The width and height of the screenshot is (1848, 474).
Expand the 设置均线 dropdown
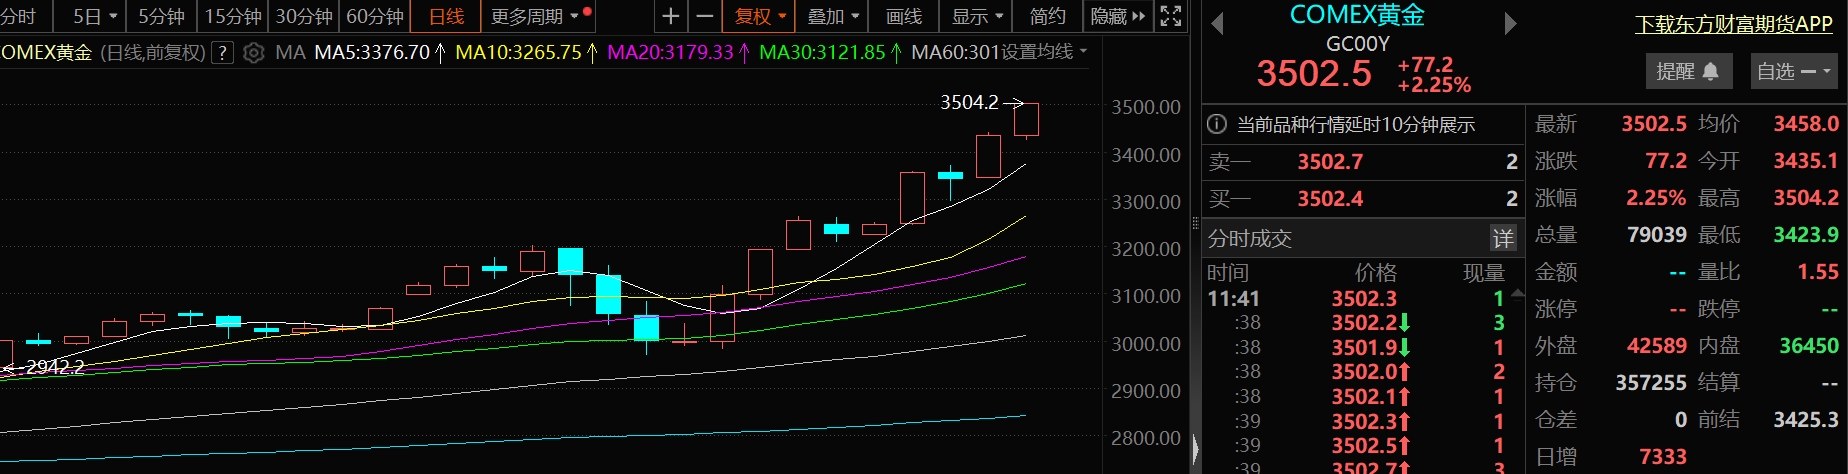tap(1083, 51)
